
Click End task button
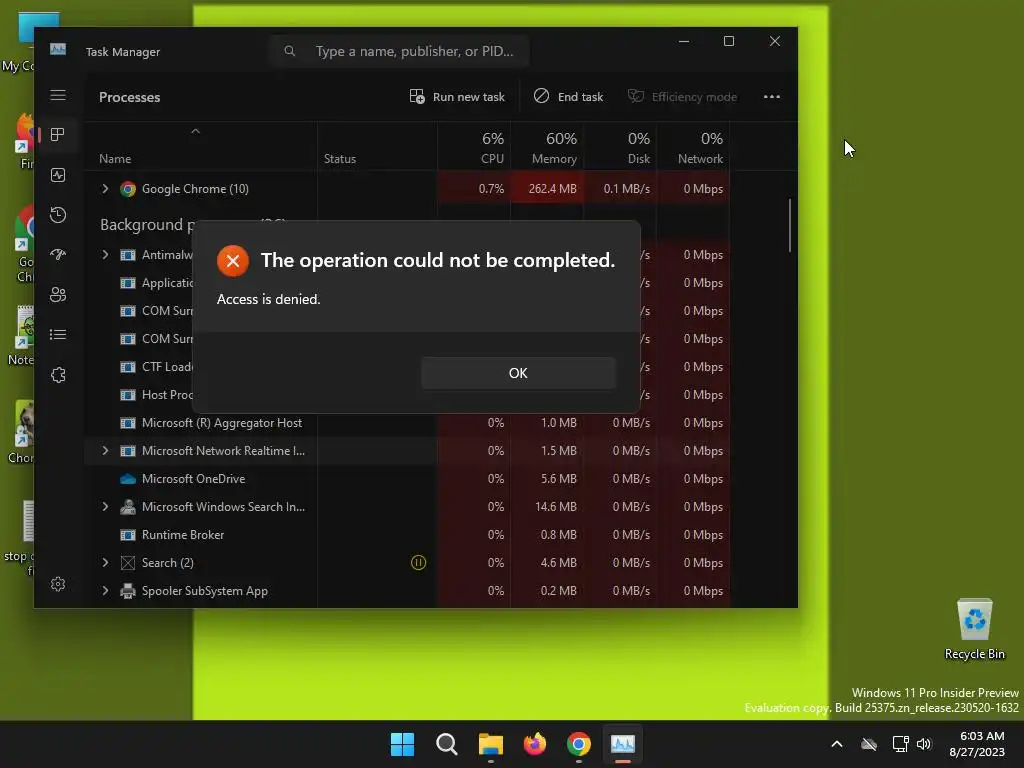point(568,97)
